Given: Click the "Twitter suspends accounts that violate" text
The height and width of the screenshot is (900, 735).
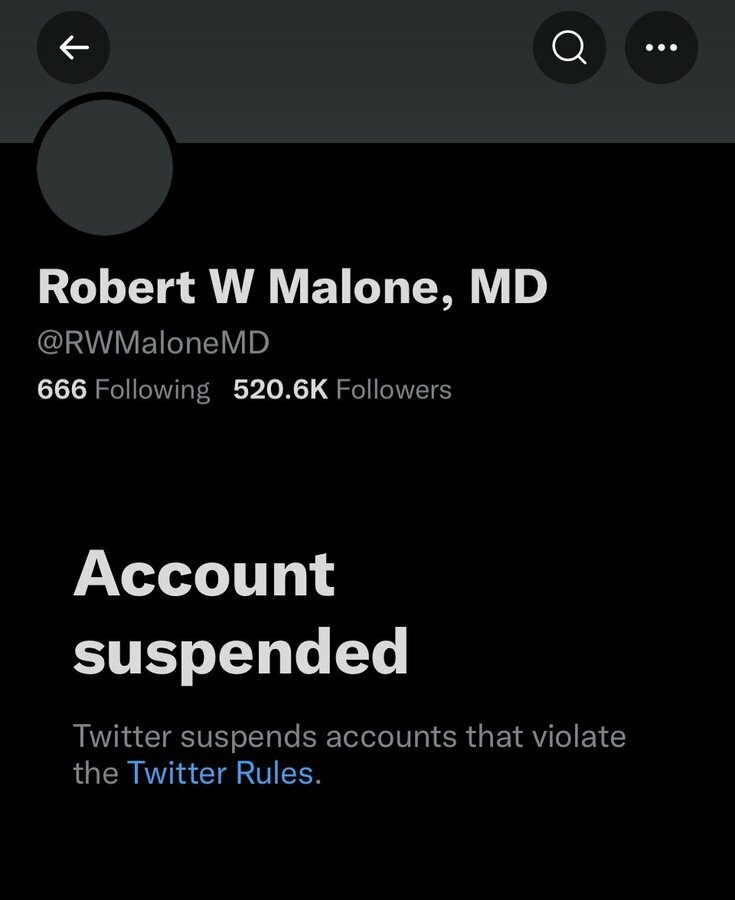Looking at the screenshot, I should (349, 737).
